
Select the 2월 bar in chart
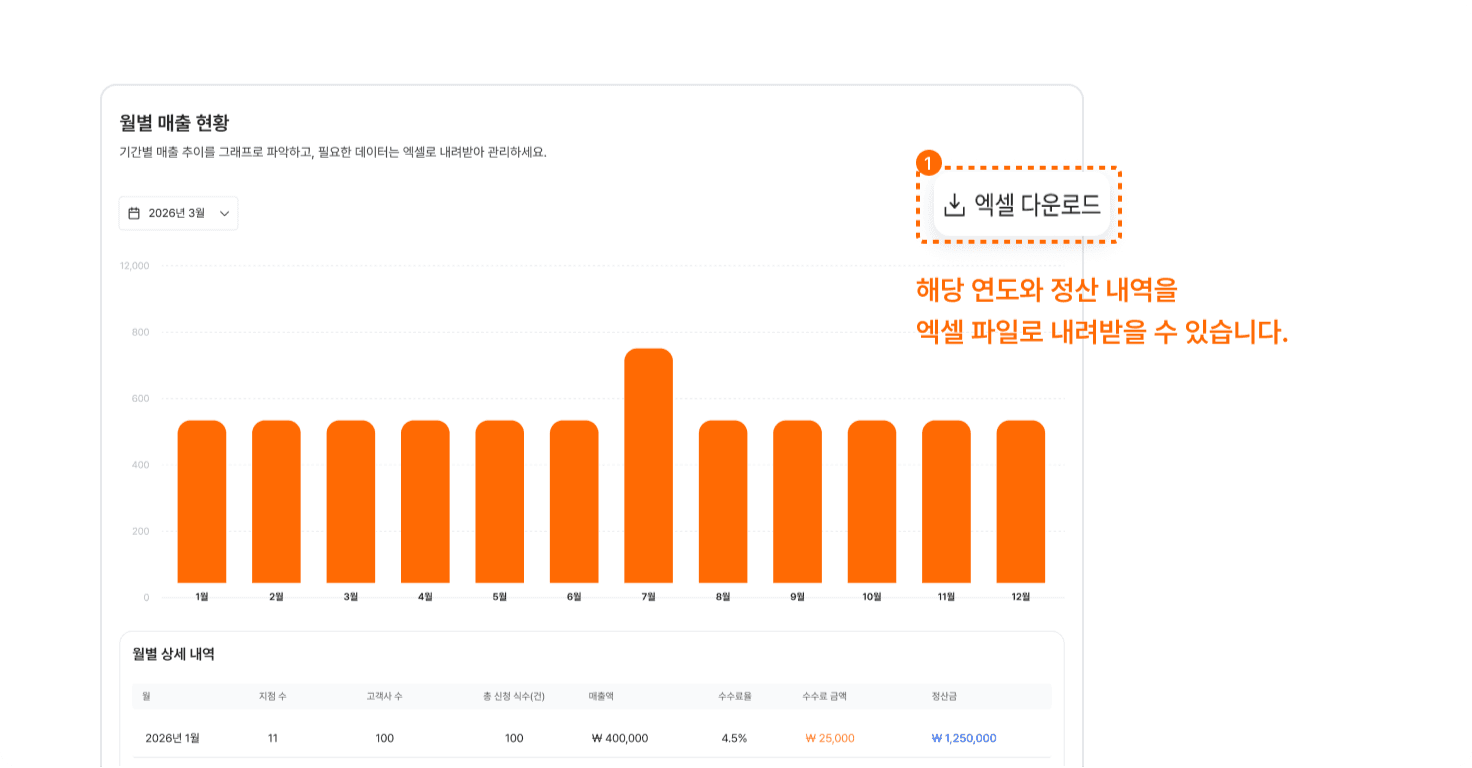[x=276, y=502]
